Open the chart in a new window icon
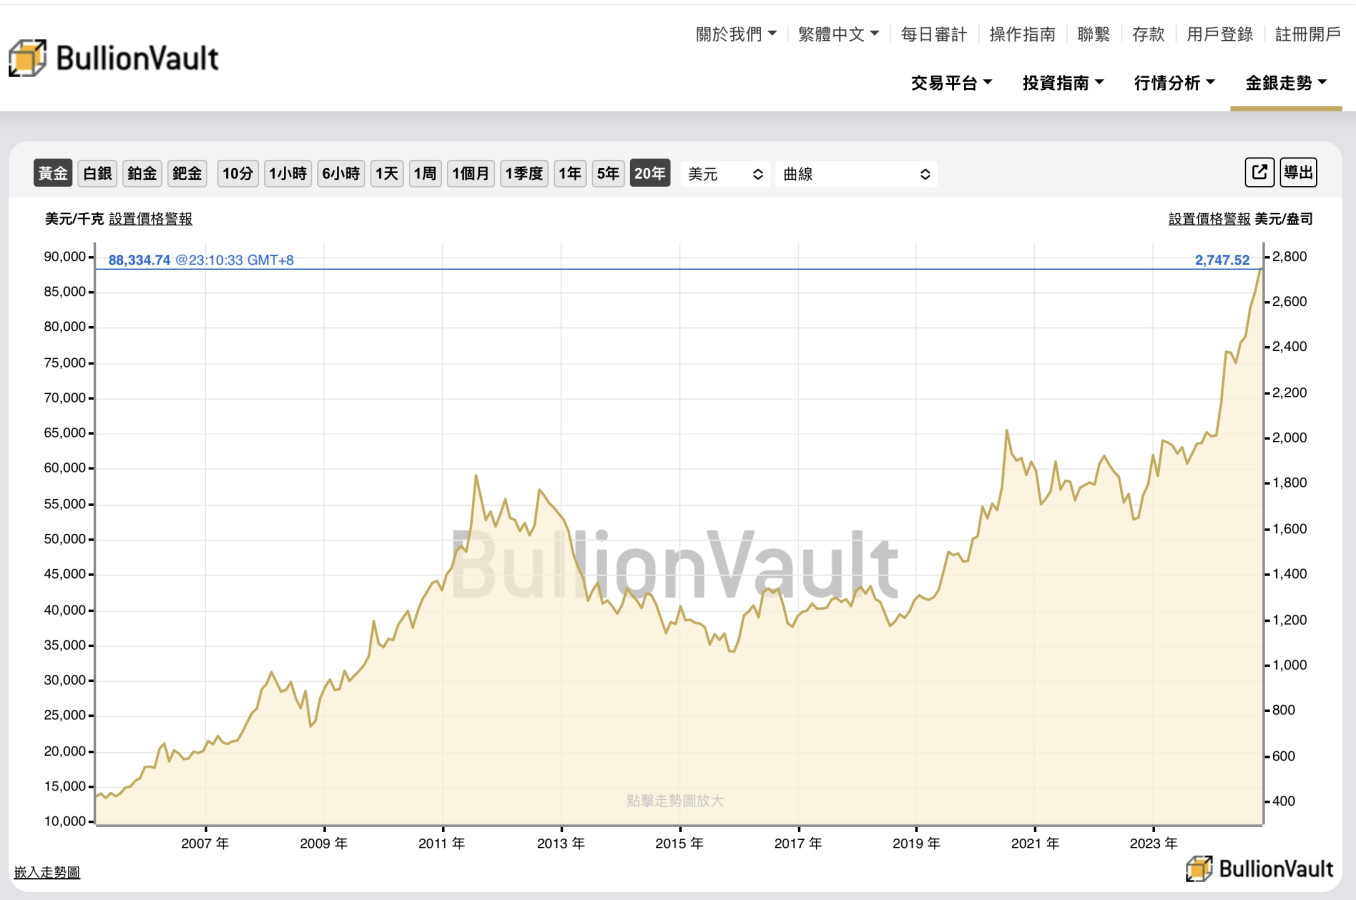 [x=1260, y=172]
